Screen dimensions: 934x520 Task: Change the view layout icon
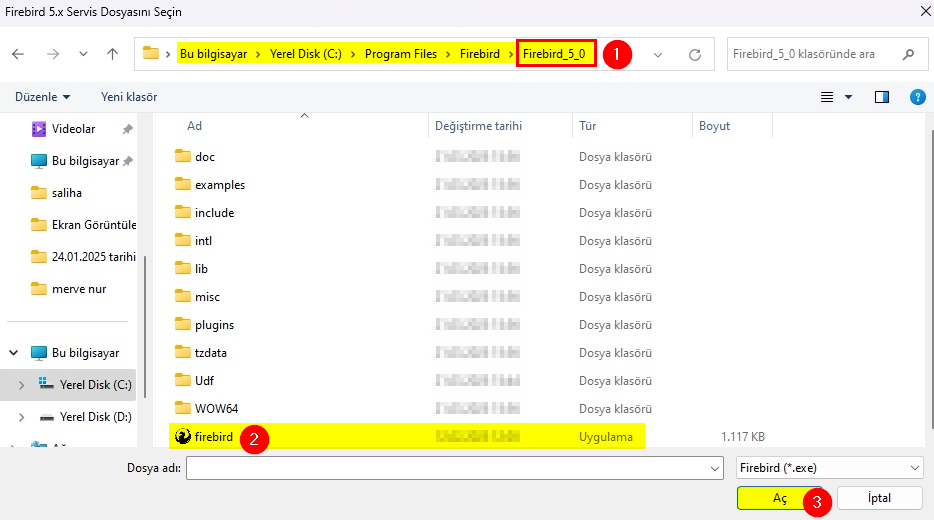827,97
